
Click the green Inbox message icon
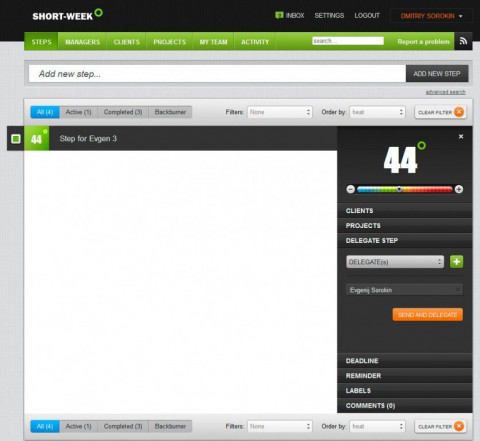279,15
